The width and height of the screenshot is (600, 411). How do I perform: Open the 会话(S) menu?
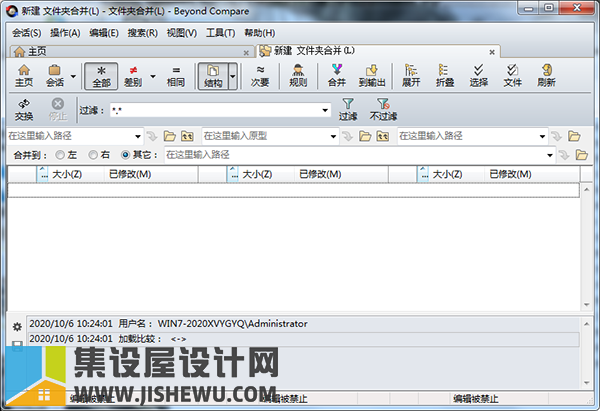coord(26,33)
